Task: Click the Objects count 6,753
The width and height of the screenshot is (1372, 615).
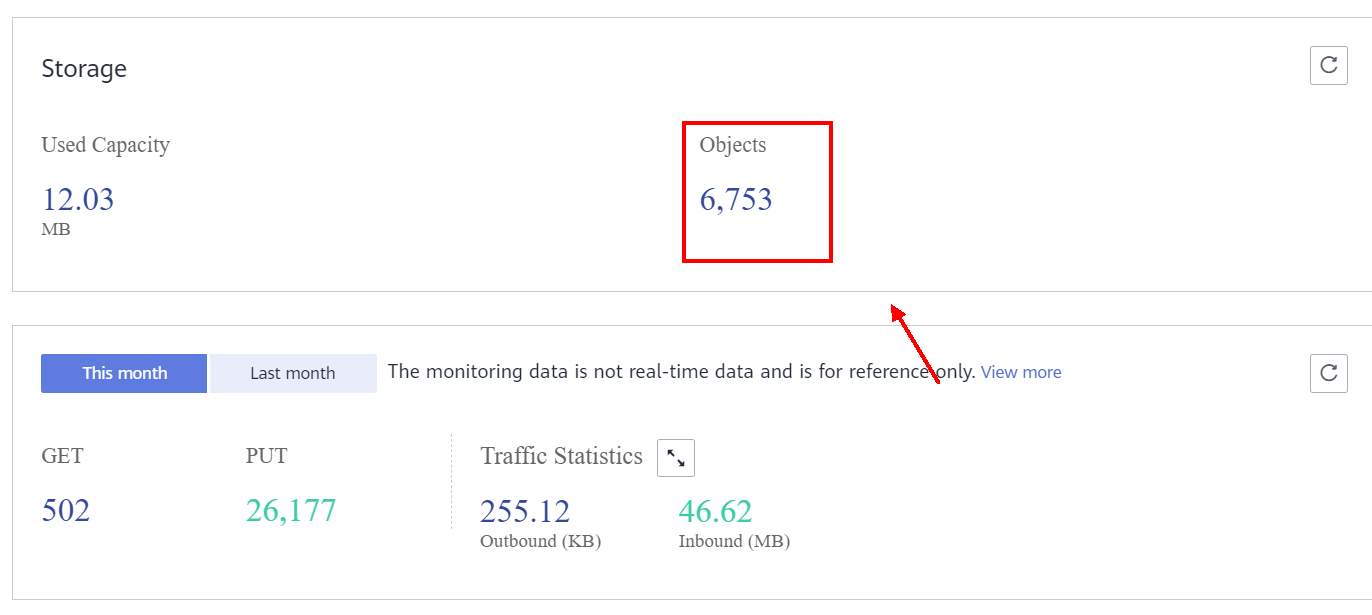Action: coord(736,200)
